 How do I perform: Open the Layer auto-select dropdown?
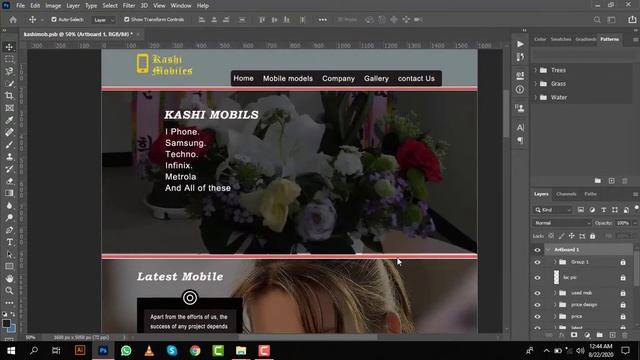(x=104, y=20)
